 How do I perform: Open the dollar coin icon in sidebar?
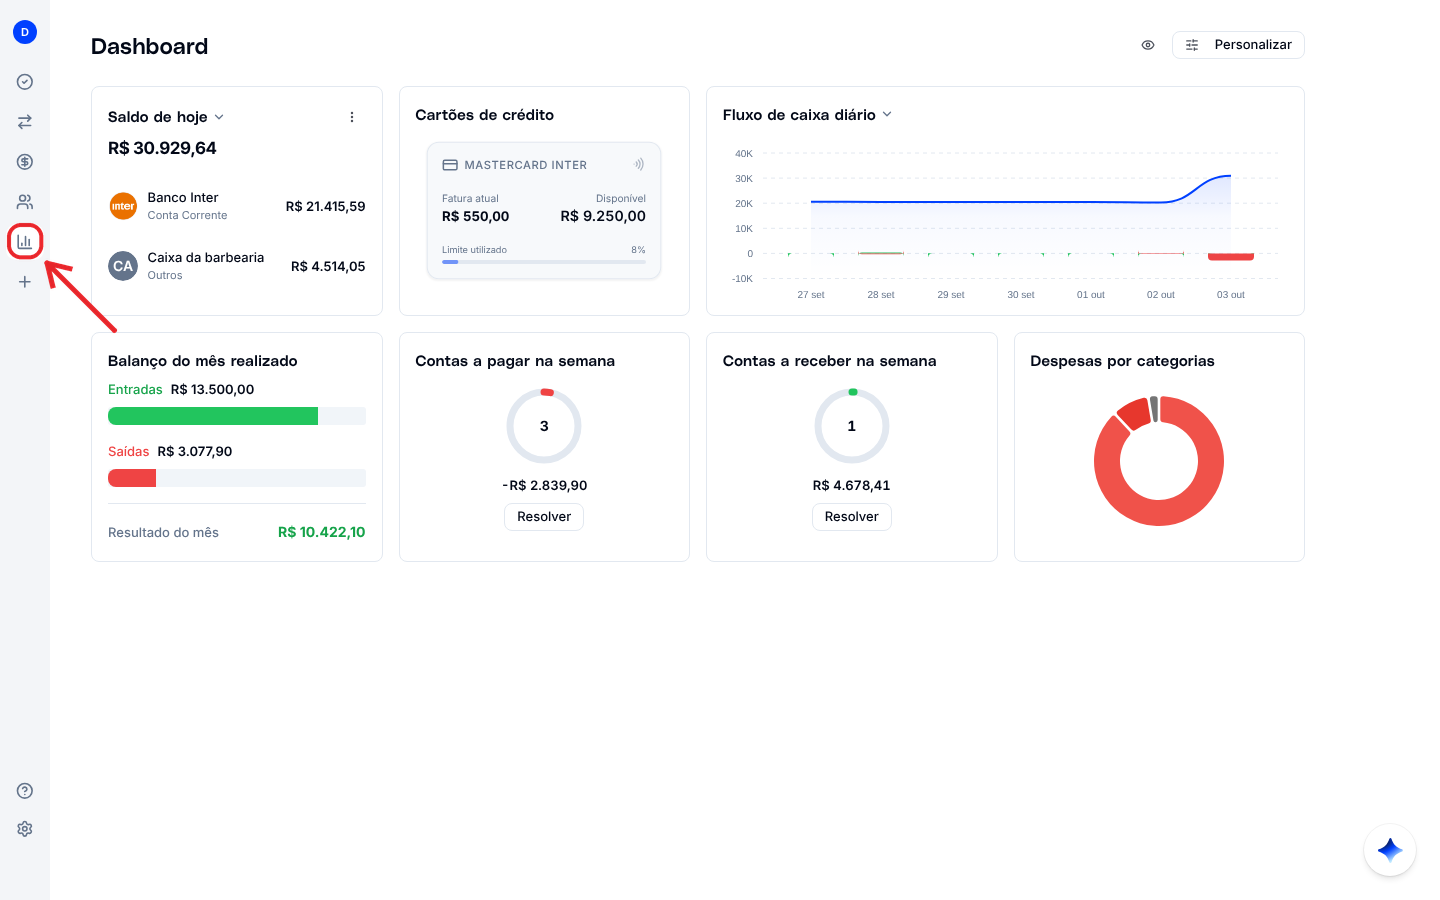pos(25,162)
